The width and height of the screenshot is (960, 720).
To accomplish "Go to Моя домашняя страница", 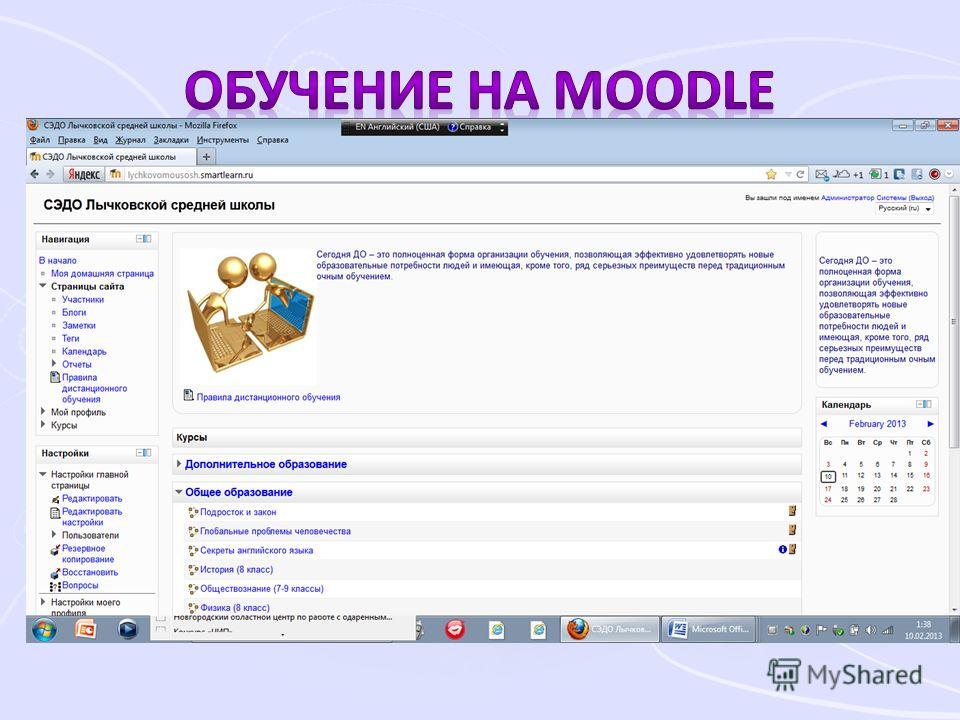I will click(x=102, y=274).
